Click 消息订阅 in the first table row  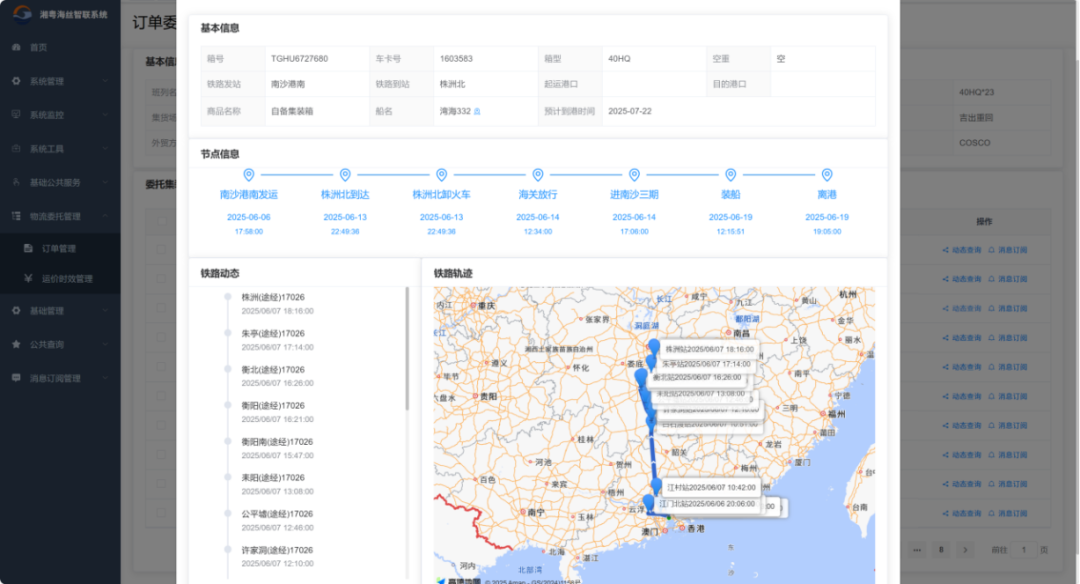(x=1007, y=250)
